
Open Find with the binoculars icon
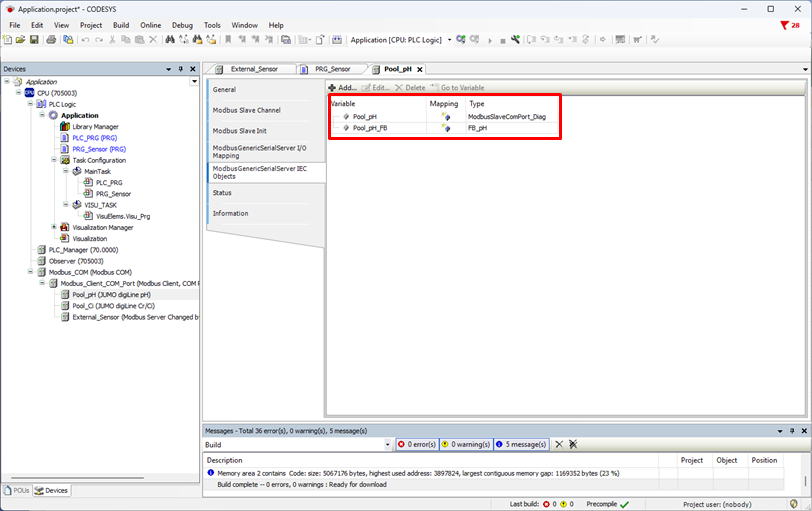tap(170, 39)
